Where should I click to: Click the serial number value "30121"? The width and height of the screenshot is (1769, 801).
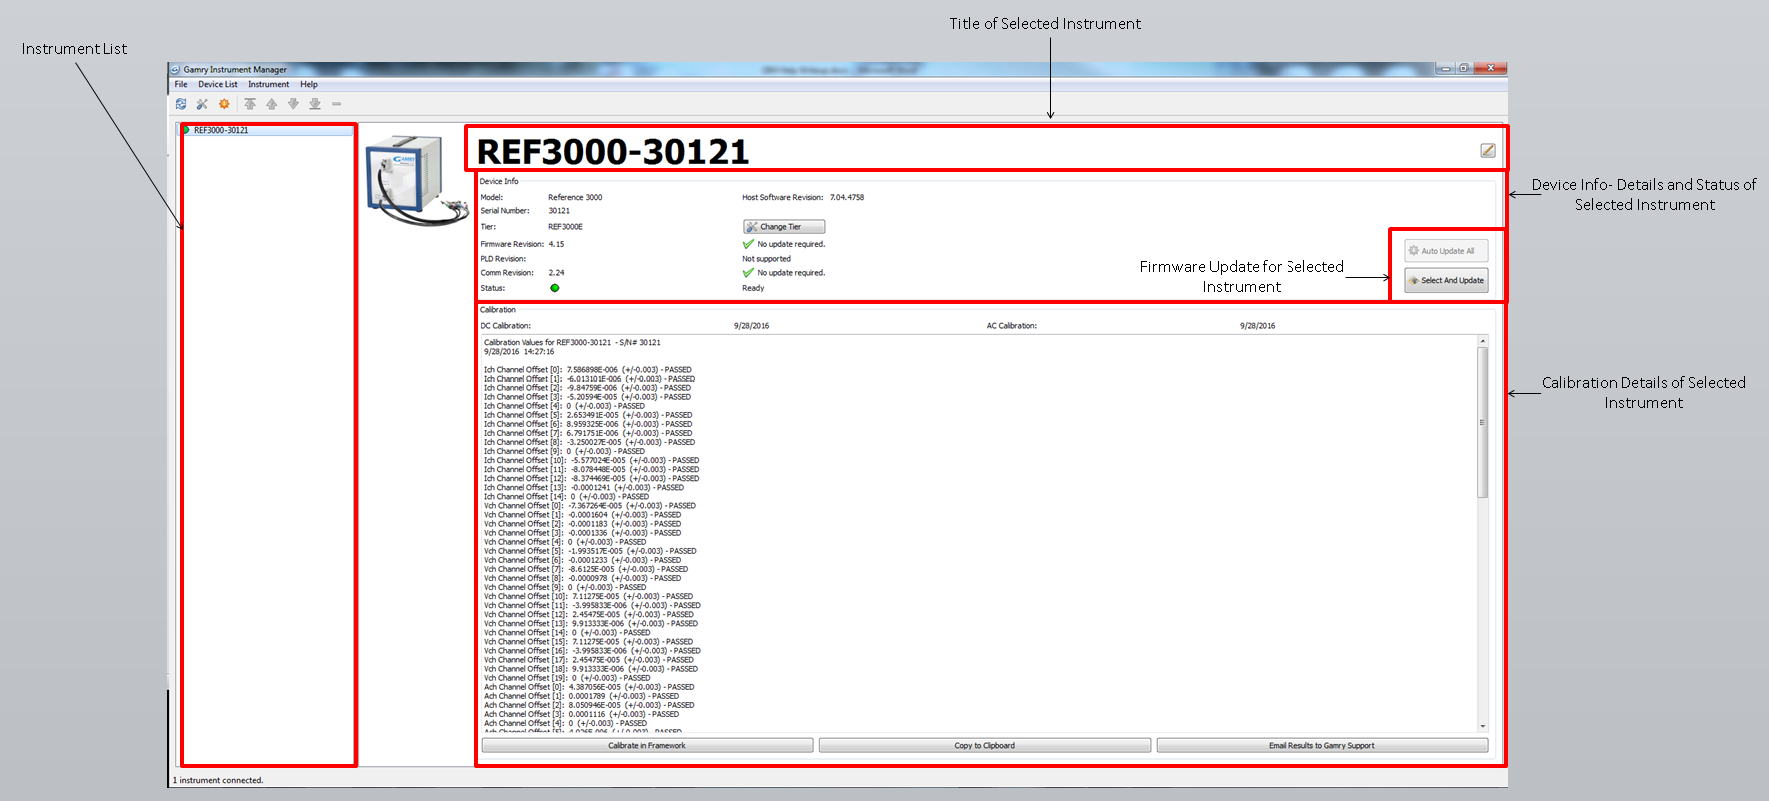(559, 211)
